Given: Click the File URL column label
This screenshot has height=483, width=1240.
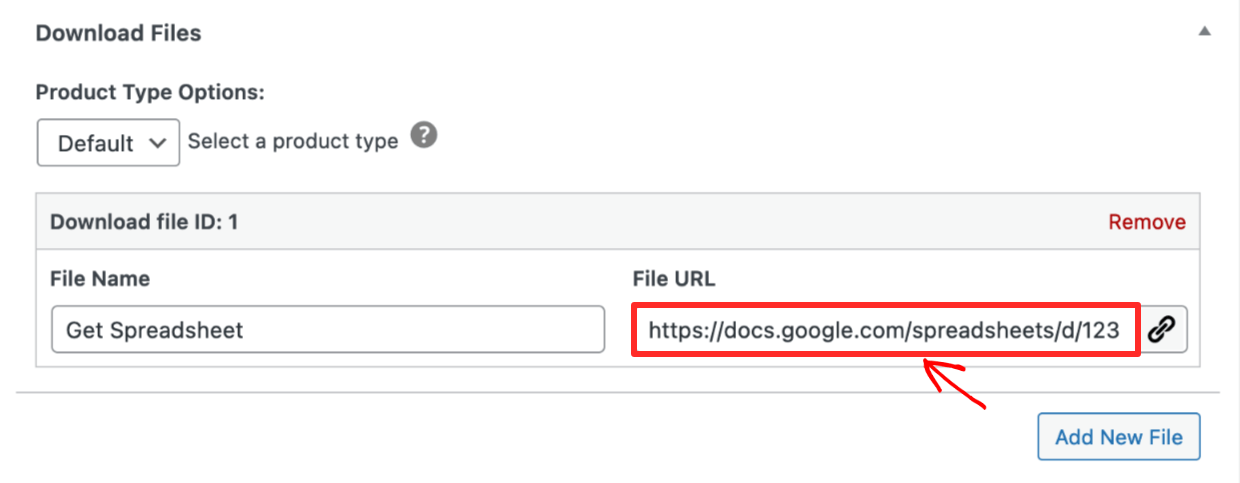Looking at the screenshot, I should 674,278.
